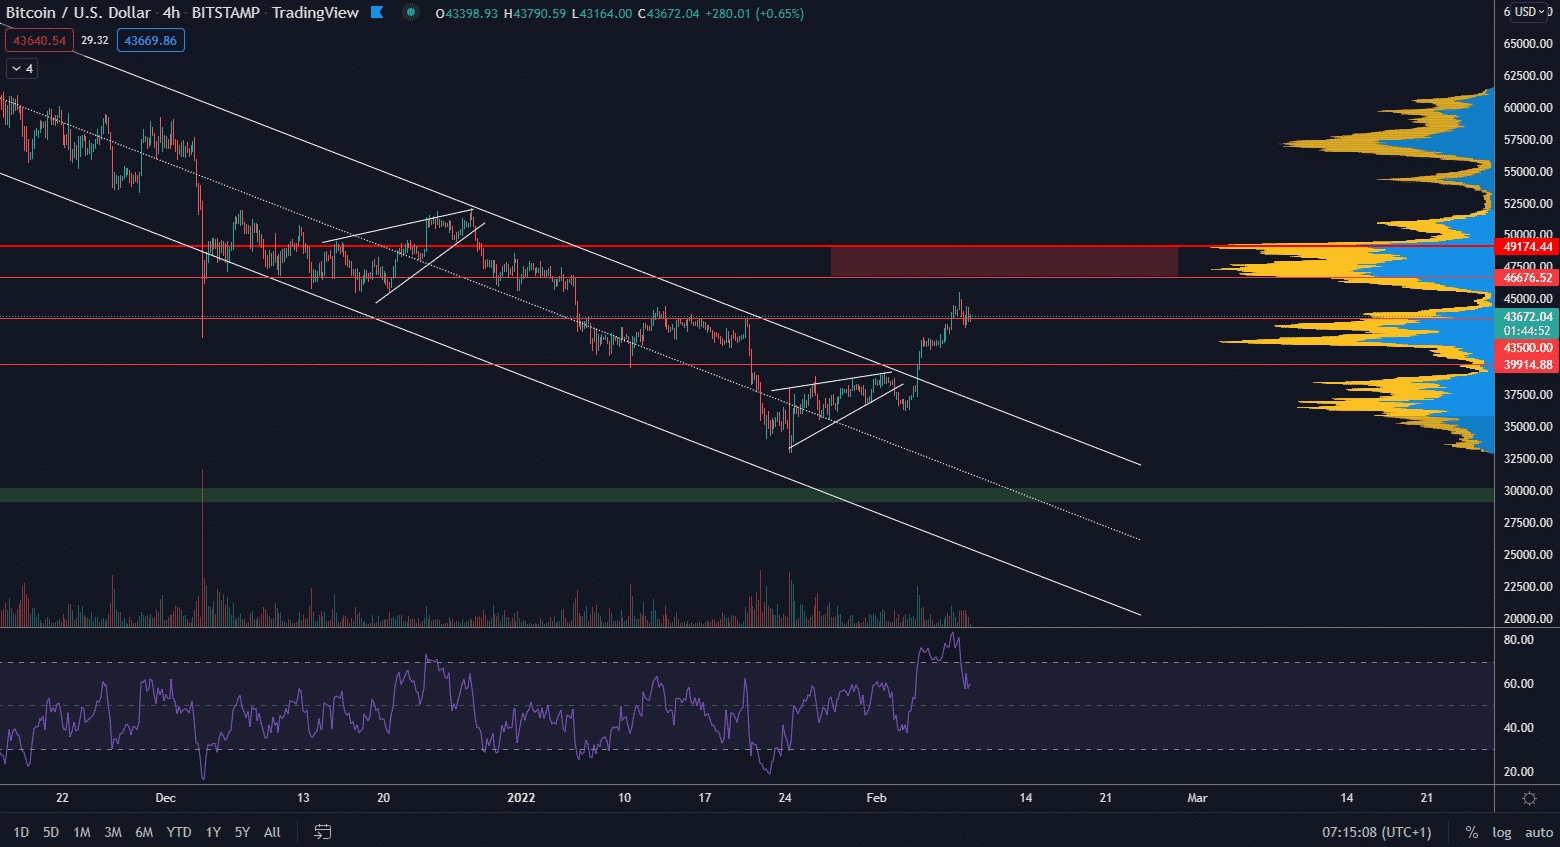Select the YTD time range
Screen dimensions: 1560x847
pos(179,832)
